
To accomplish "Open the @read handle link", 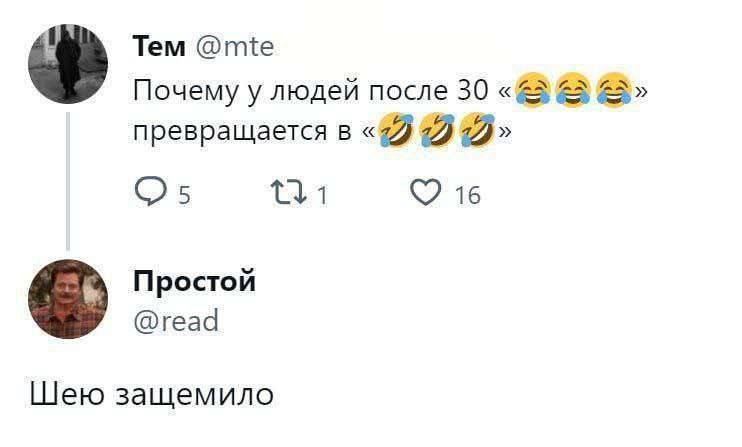I will pos(176,320).
